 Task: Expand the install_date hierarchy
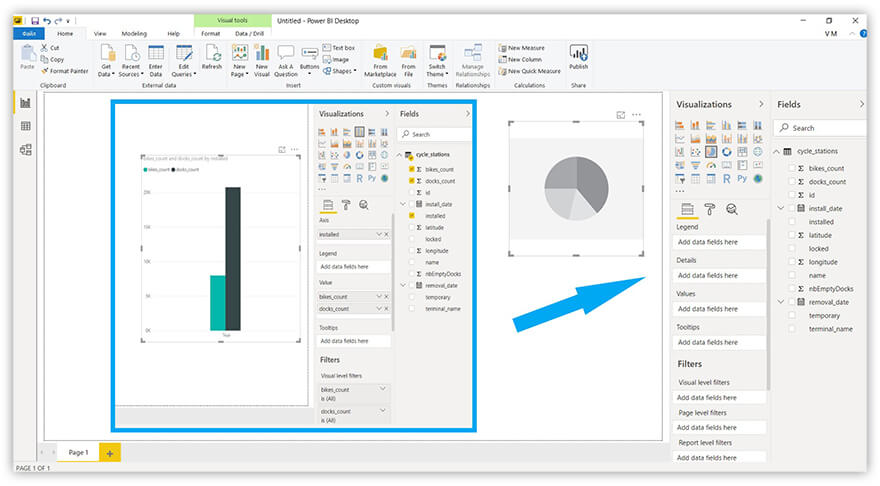coord(781,208)
